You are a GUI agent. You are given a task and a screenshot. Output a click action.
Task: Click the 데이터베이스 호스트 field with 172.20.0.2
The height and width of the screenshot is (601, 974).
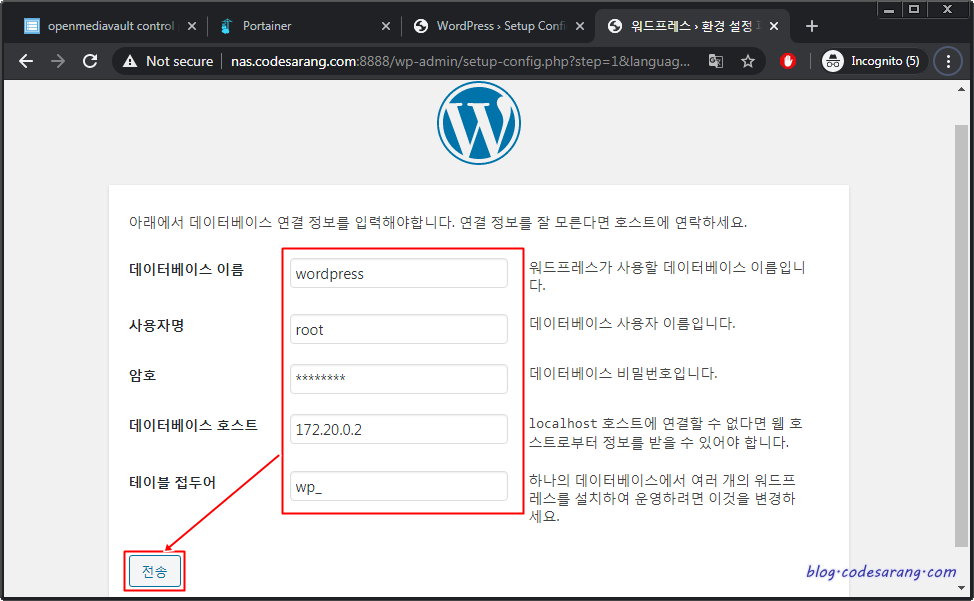tap(399, 429)
